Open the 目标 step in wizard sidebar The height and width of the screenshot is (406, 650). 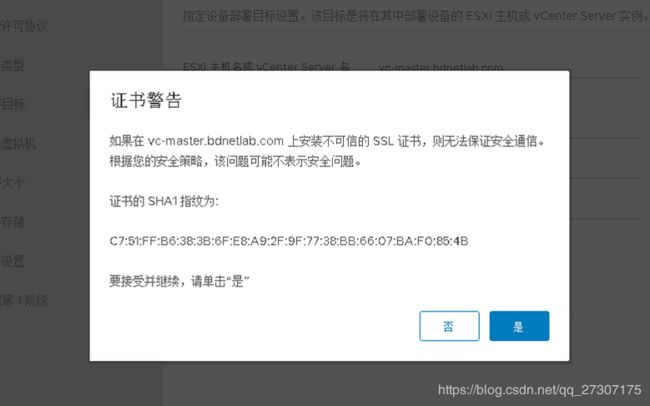coord(13,104)
